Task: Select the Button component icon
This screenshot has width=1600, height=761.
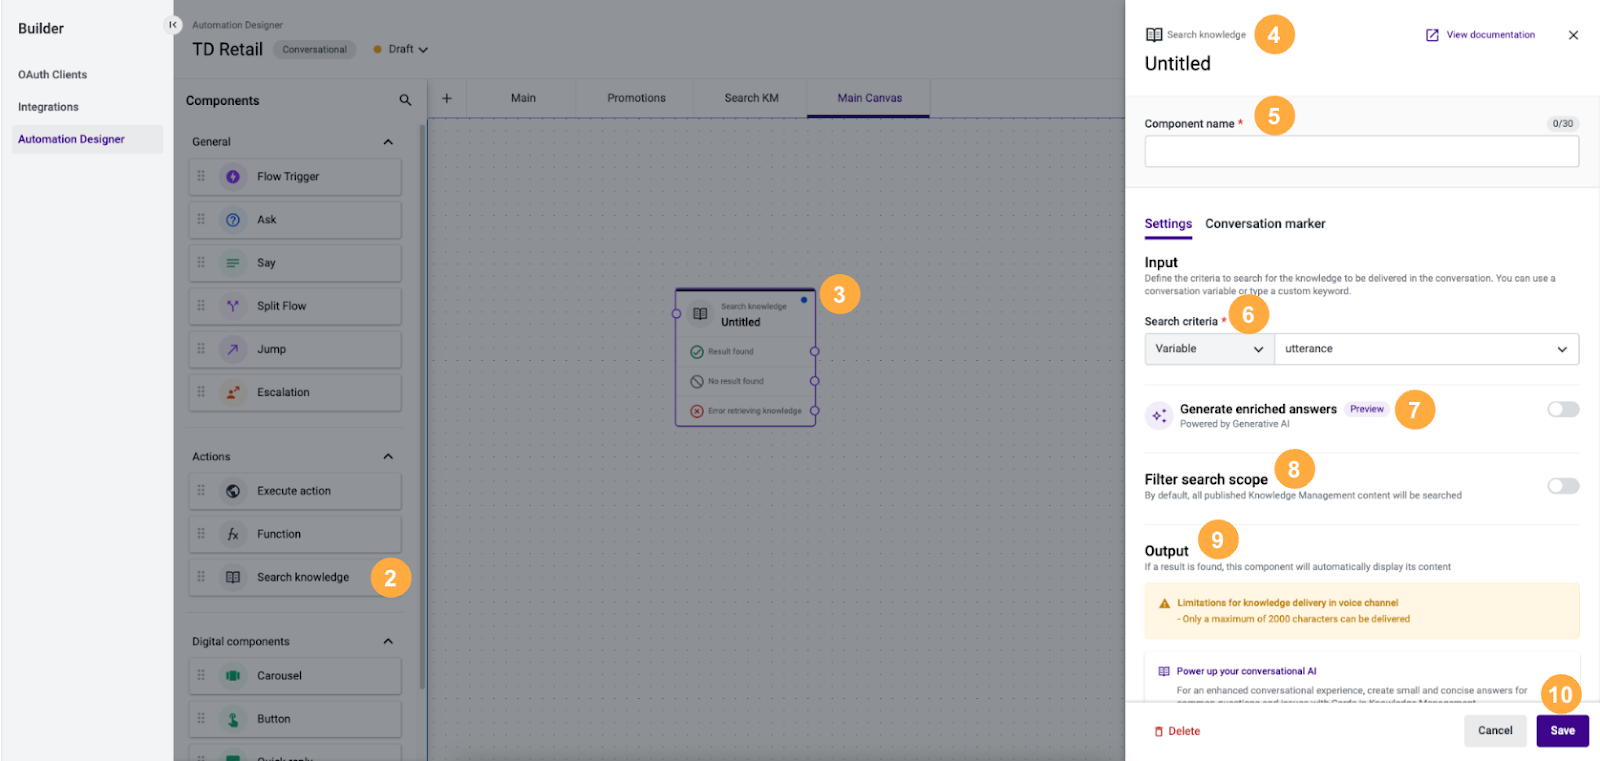Action: 233,719
